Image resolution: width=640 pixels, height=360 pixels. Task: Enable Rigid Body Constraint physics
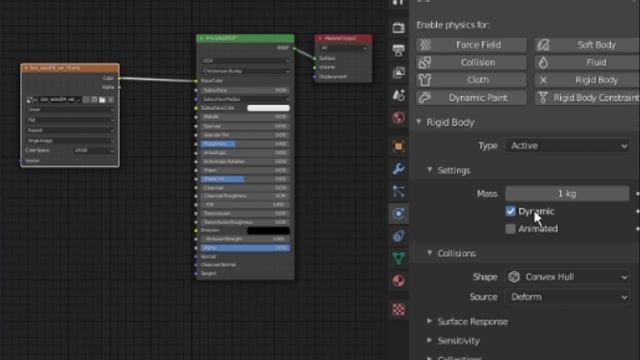click(x=587, y=98)
